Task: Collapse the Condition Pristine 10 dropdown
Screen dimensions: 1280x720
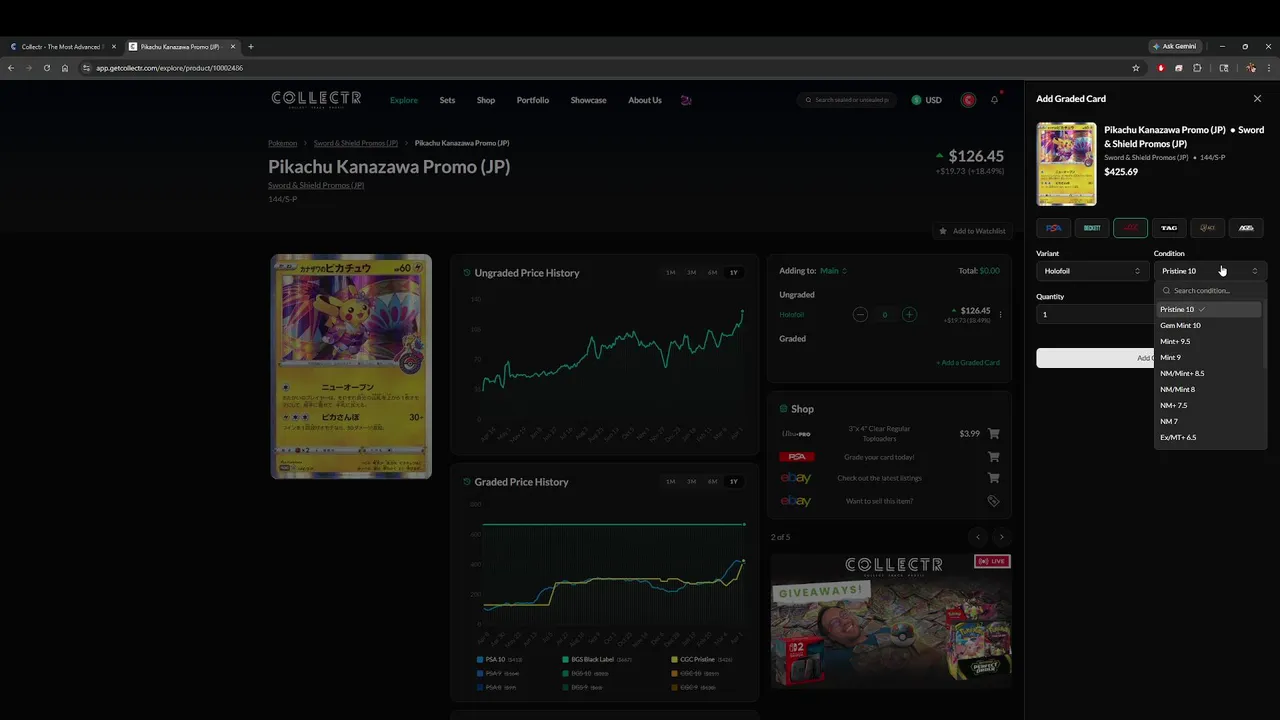Action: (x=1209, y=271)
